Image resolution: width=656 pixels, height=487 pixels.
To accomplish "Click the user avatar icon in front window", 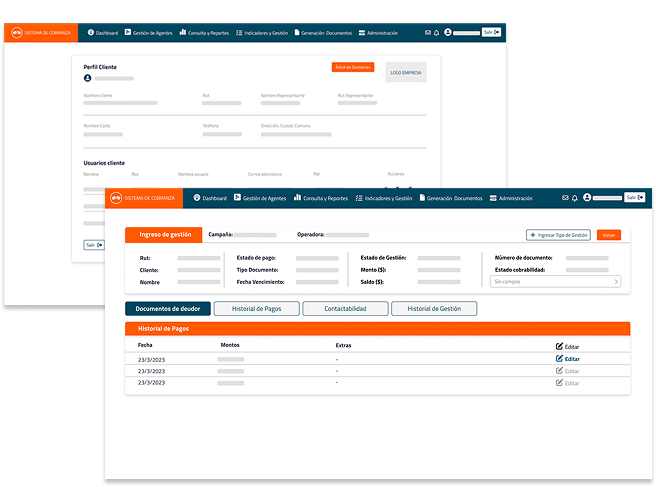I will [586, 198].
